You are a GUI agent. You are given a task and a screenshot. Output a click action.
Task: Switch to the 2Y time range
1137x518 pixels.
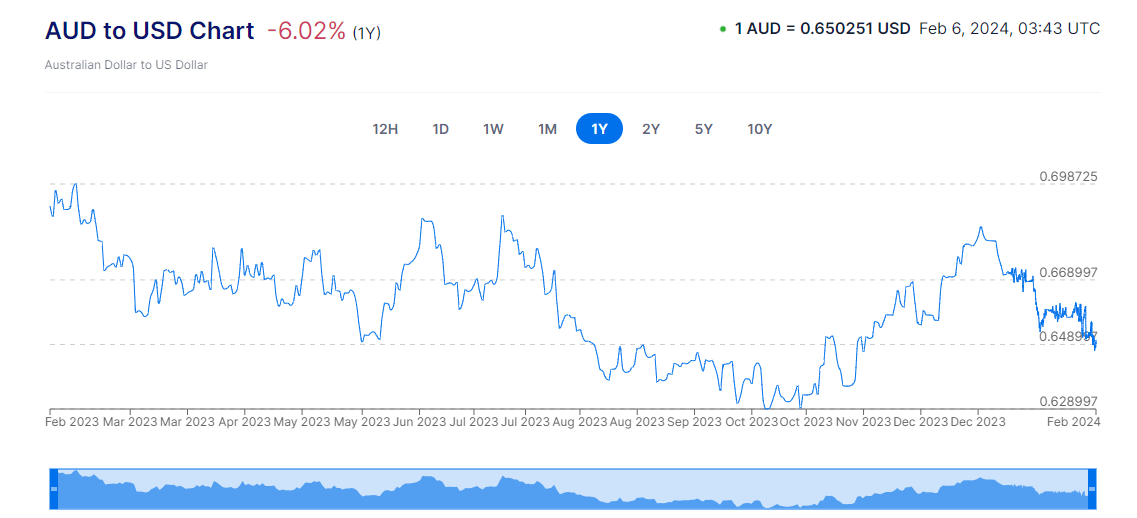651,129
